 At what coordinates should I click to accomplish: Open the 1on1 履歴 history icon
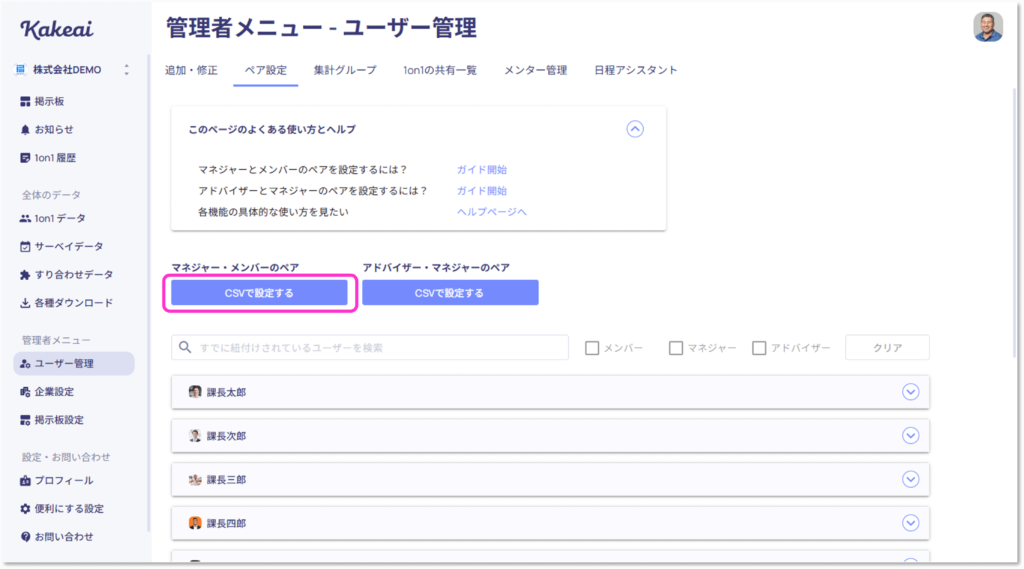[x=25, y=157]
